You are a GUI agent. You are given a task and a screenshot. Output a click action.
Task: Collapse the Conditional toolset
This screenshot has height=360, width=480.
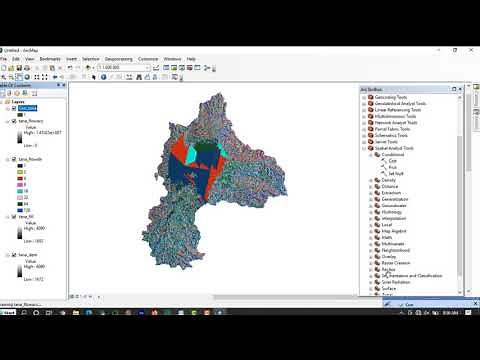click(x=371, y=155)
